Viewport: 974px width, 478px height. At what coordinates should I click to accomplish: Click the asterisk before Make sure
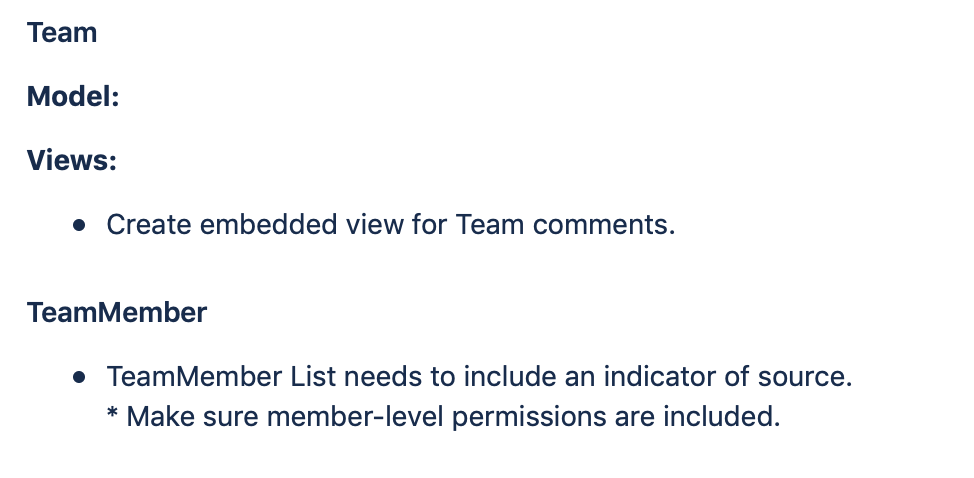point(112,412)
